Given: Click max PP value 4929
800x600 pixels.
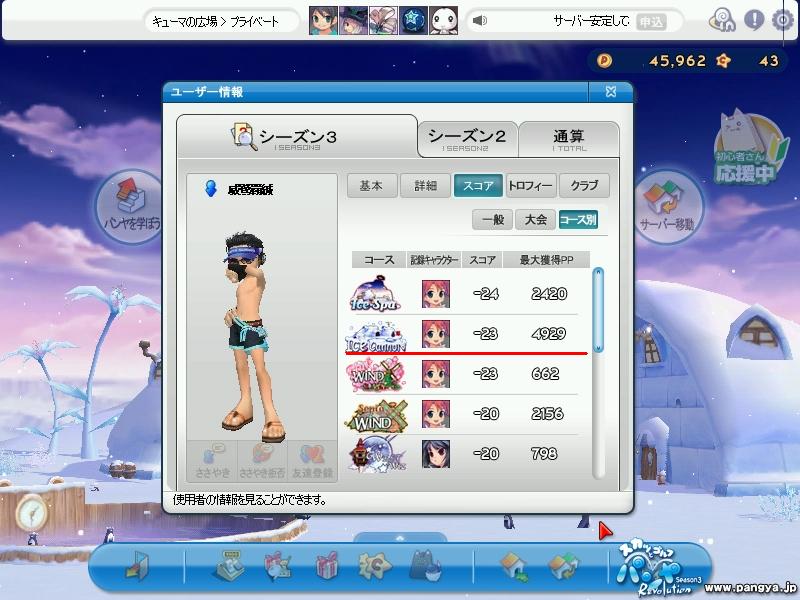Looking at the screenshot, I should coord(548,334).
